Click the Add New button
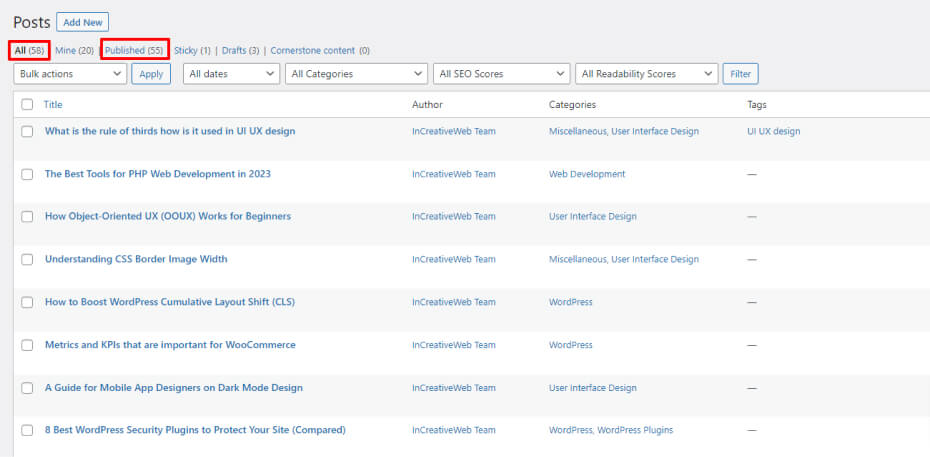930x457 pixels. 82,22
